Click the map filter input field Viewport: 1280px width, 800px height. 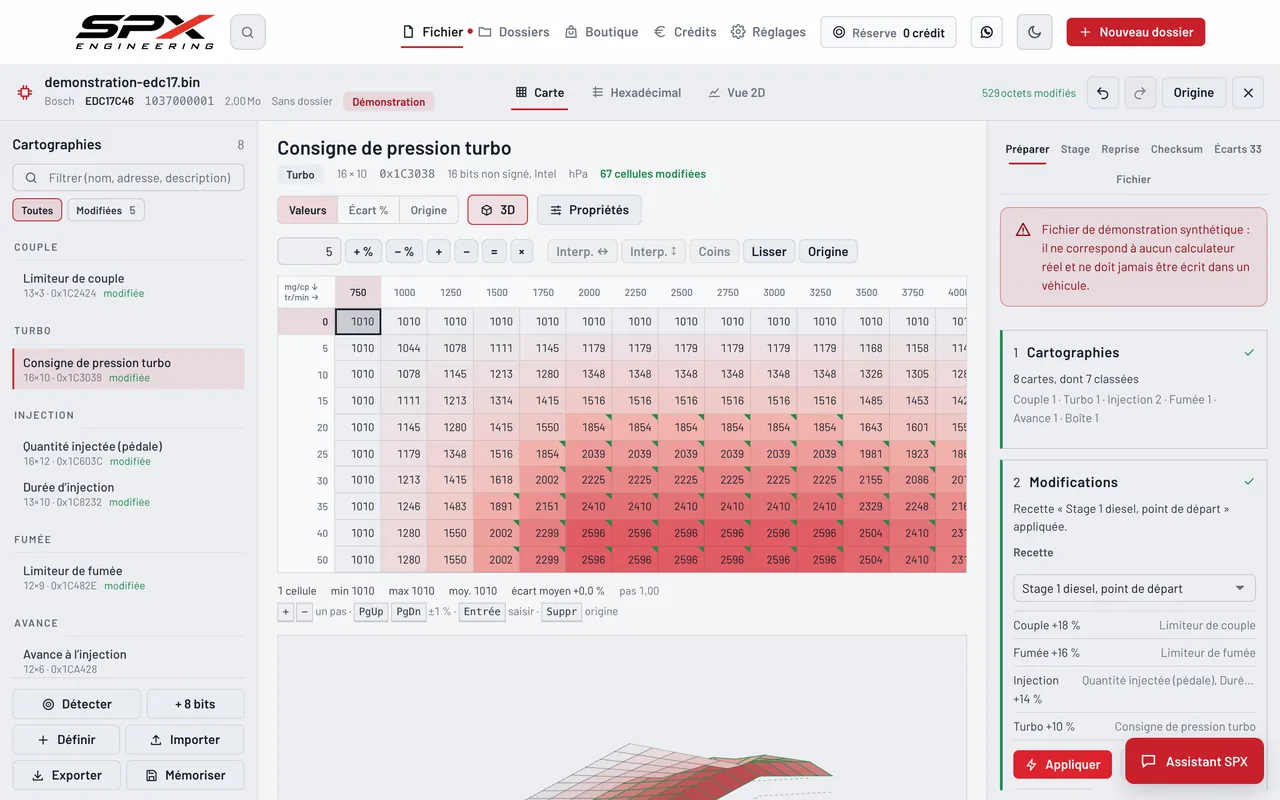pos(128,178)
